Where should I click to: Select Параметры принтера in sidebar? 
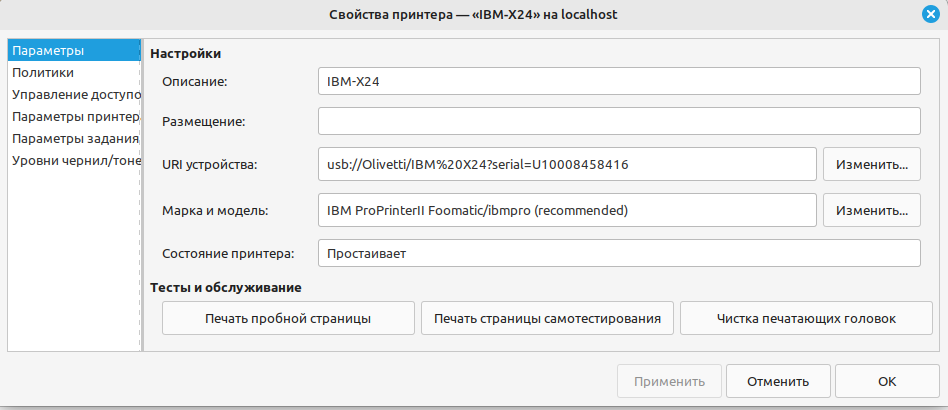point(74,117)
